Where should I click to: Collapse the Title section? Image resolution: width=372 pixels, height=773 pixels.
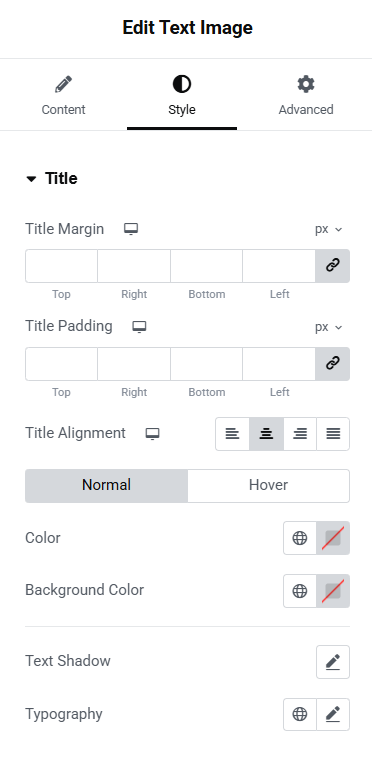pos(51,178)
